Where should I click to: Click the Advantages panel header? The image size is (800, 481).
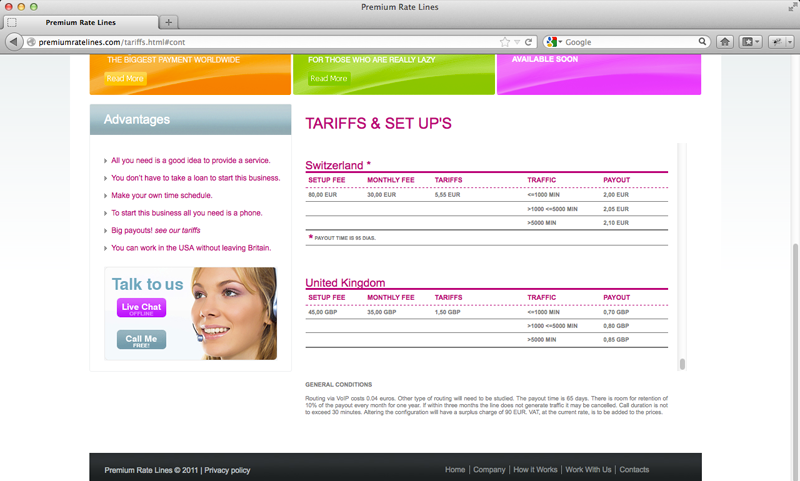[x=190, y=119]
